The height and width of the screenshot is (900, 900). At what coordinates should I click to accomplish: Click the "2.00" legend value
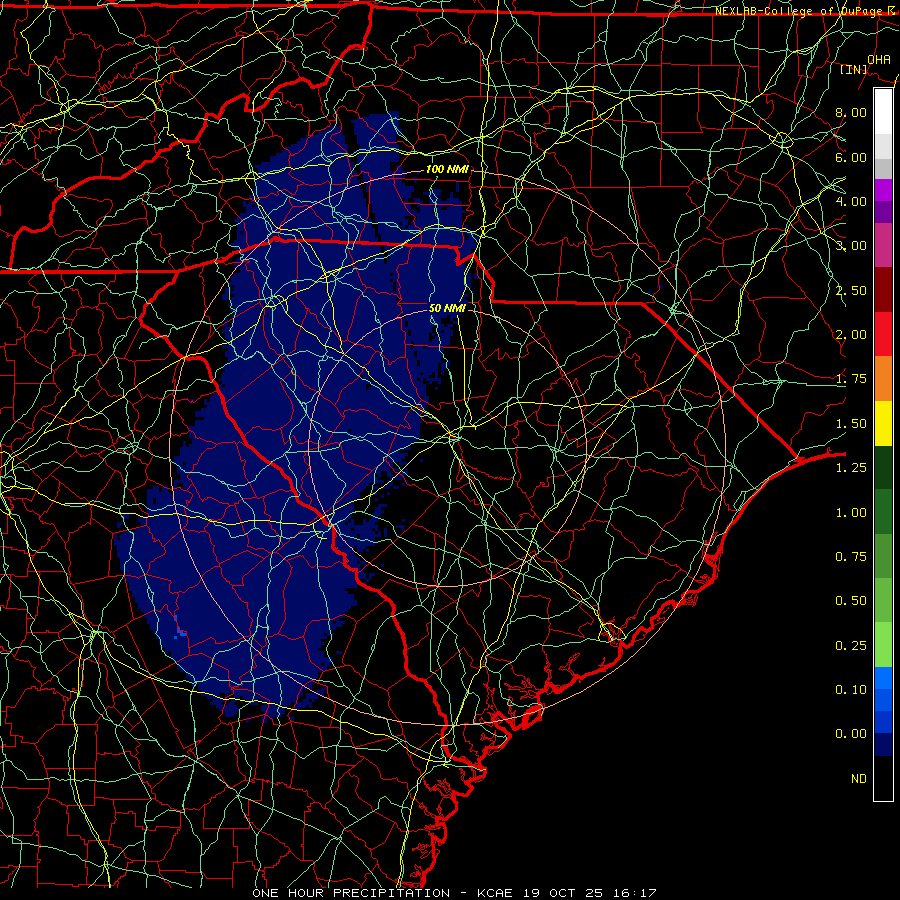point(851,335)
